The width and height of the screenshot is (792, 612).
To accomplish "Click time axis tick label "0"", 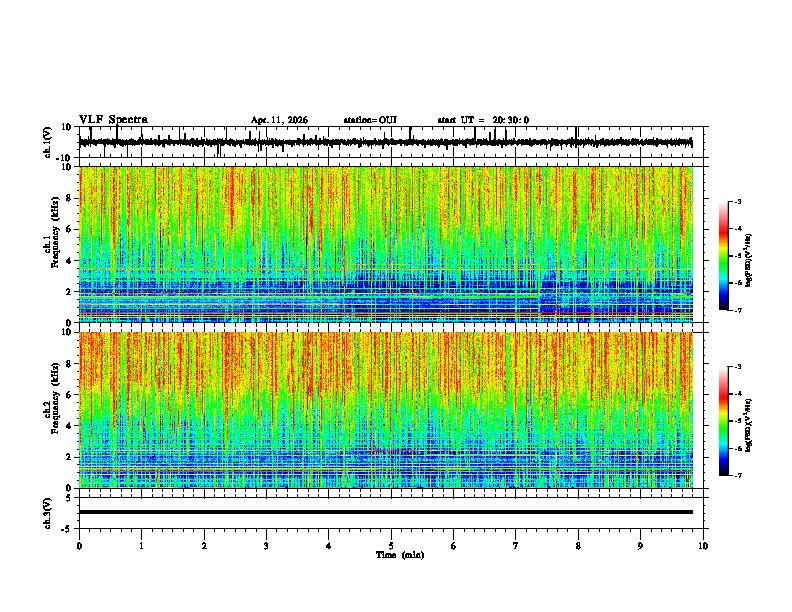I will pos(79,546).
